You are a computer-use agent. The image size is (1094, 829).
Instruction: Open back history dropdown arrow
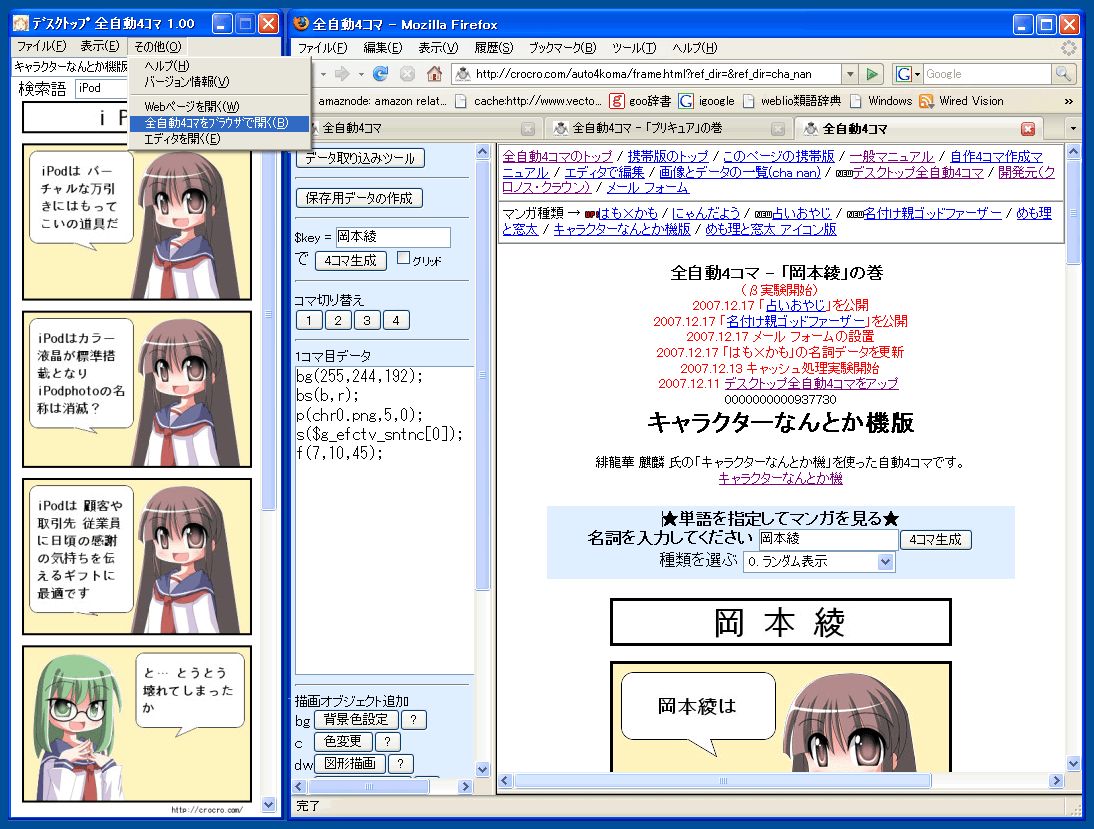(x=323, y=73)
